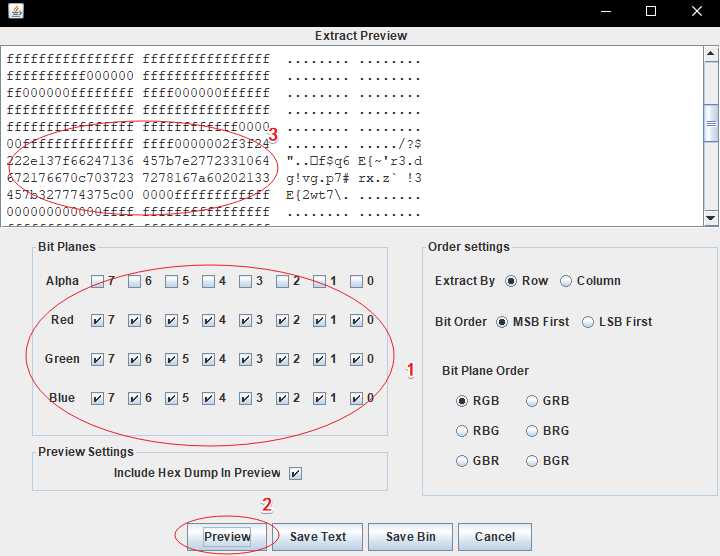Click the Save Bin button
Viewport: 720px width, 556px height.
pos(411,537)
